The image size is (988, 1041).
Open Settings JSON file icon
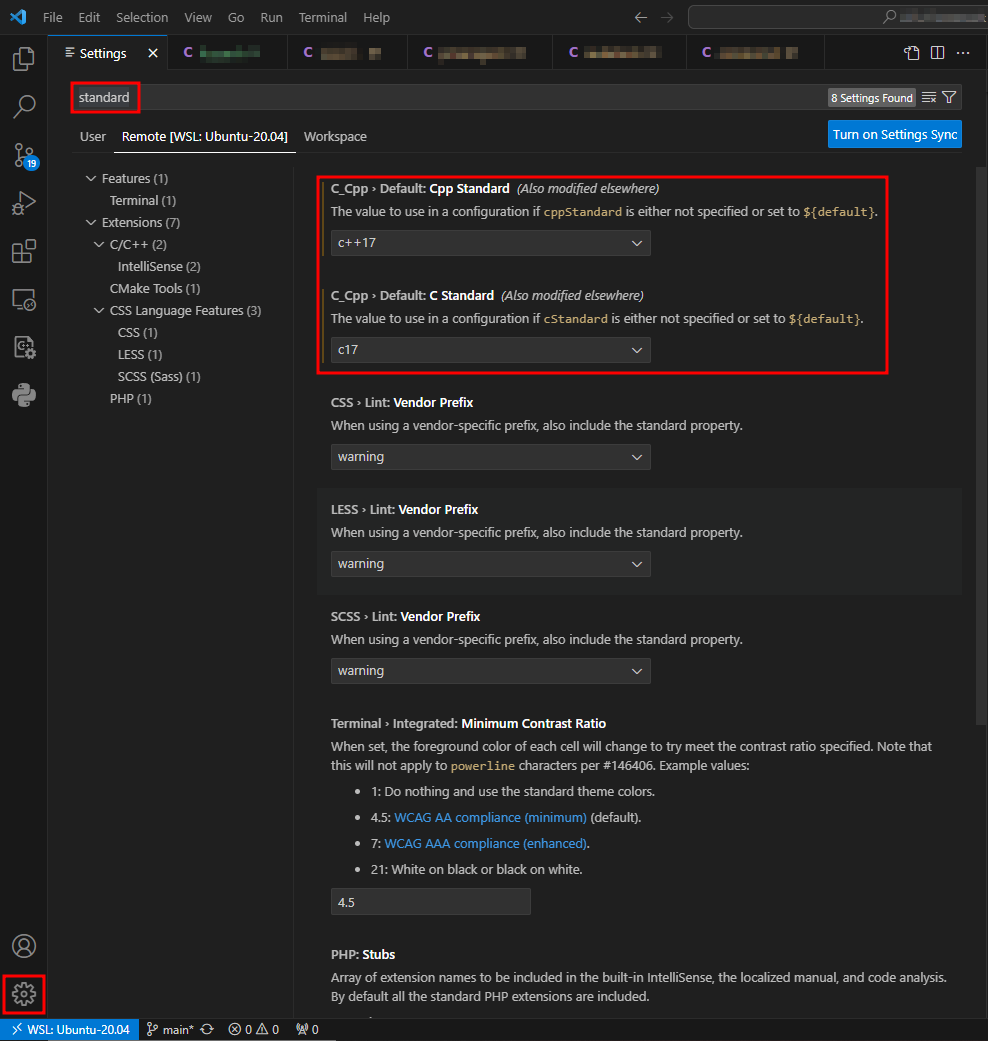pos(912,53)
